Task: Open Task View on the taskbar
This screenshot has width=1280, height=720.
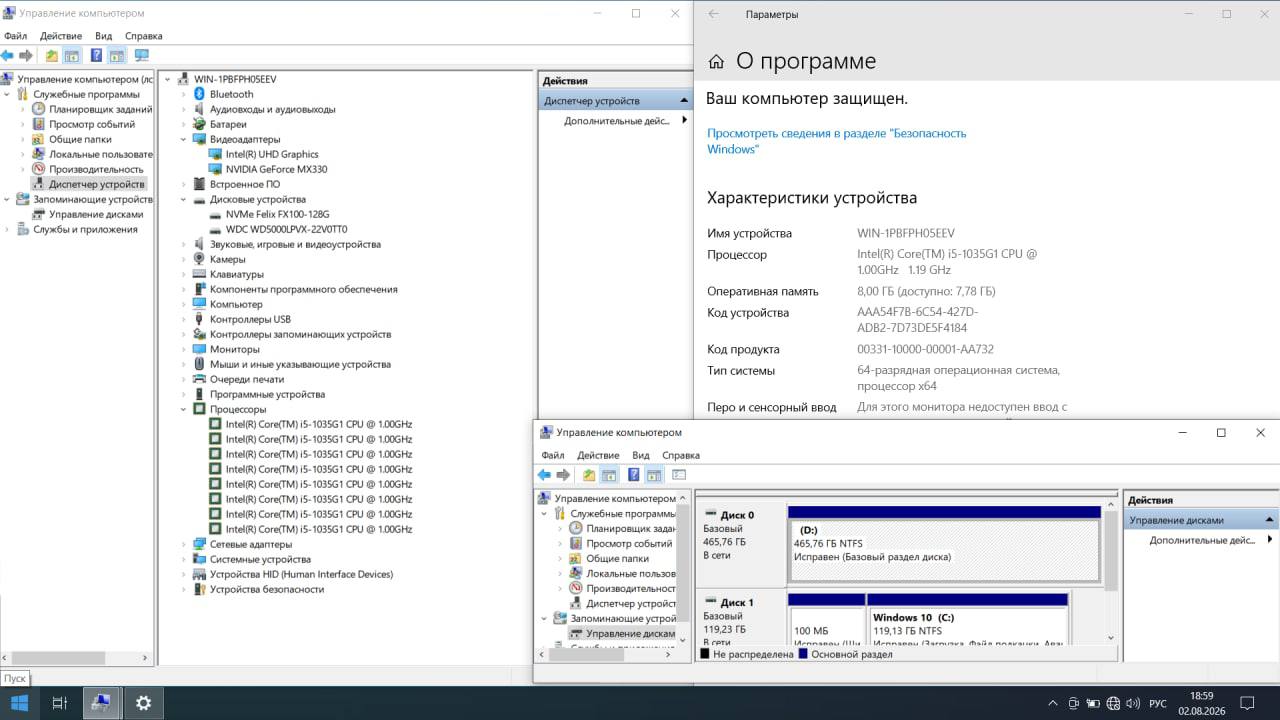Action: pyautogui.click(x=59, y=703)
